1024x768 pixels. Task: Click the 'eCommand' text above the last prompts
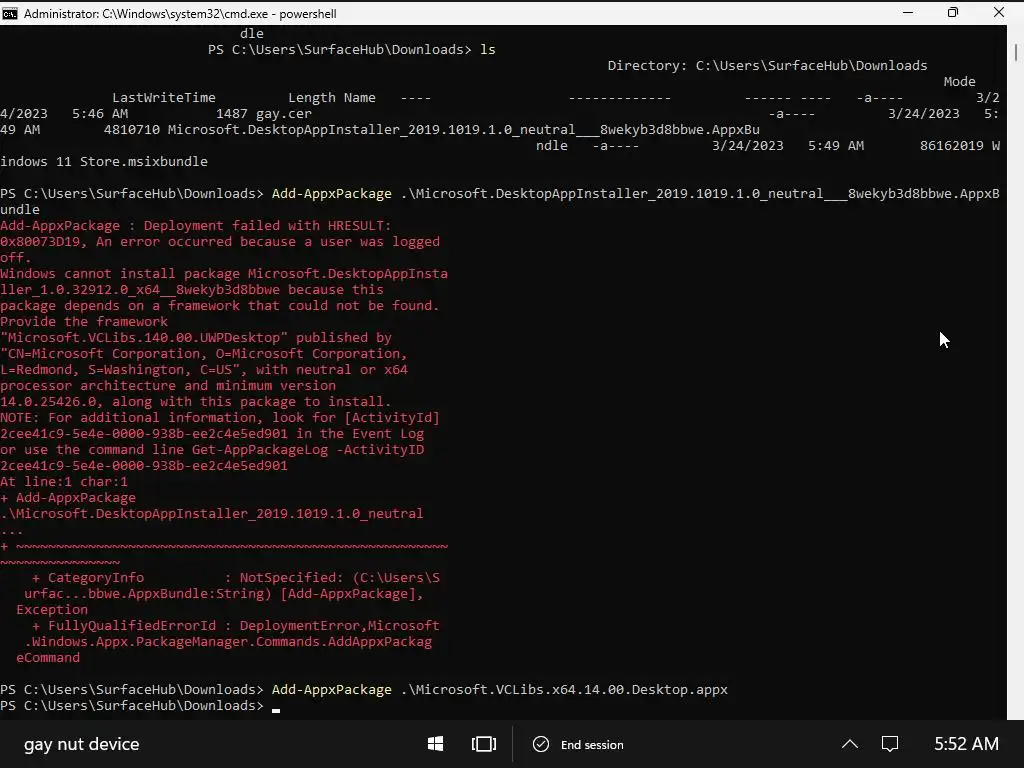coord(48,658)
